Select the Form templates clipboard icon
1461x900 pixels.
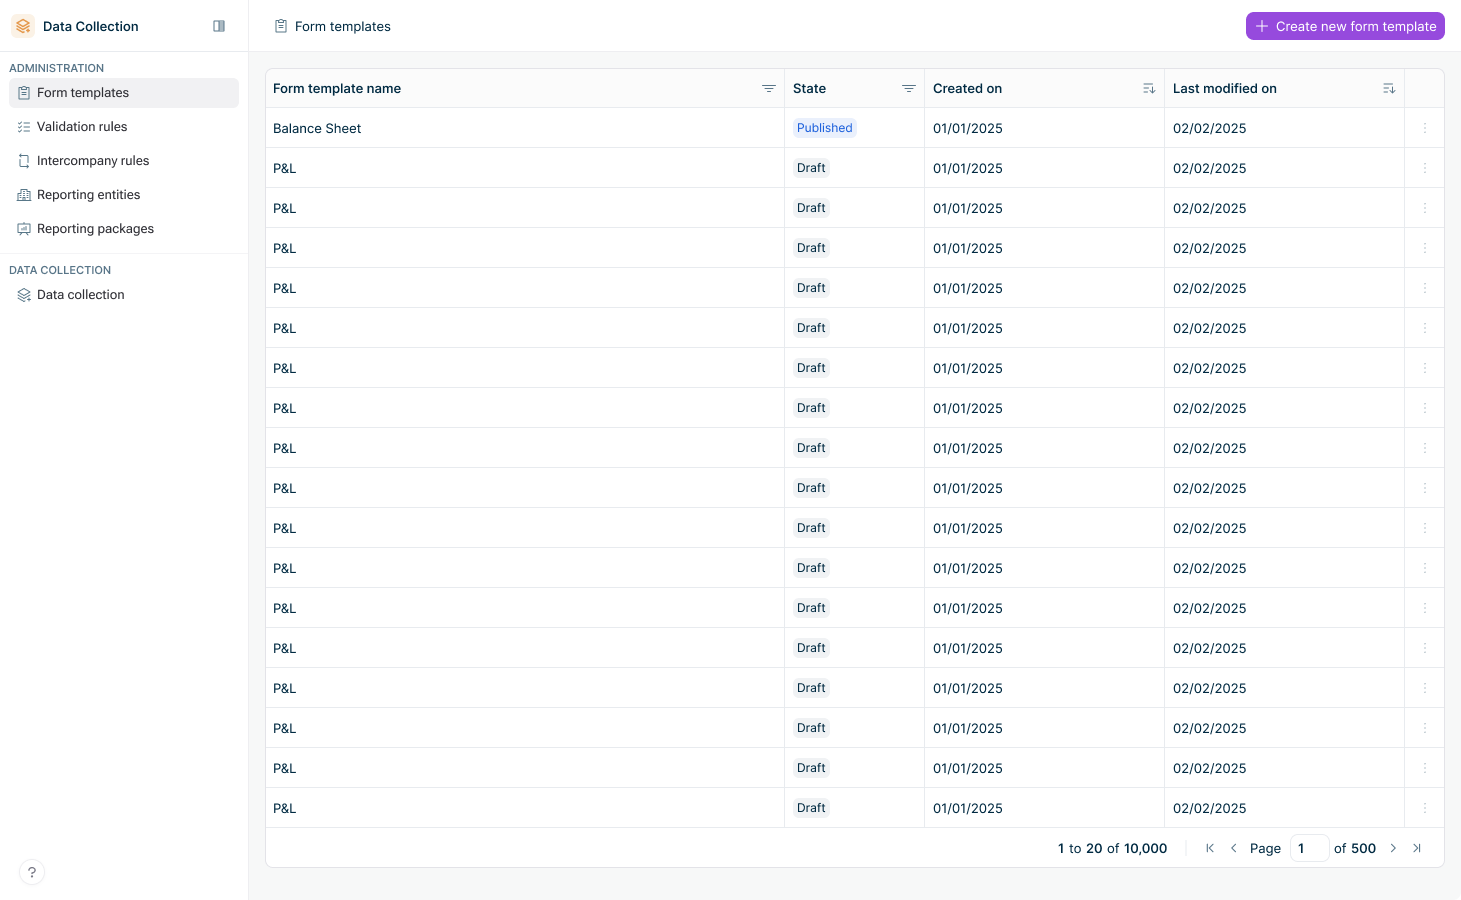click(x=23, y=92)
